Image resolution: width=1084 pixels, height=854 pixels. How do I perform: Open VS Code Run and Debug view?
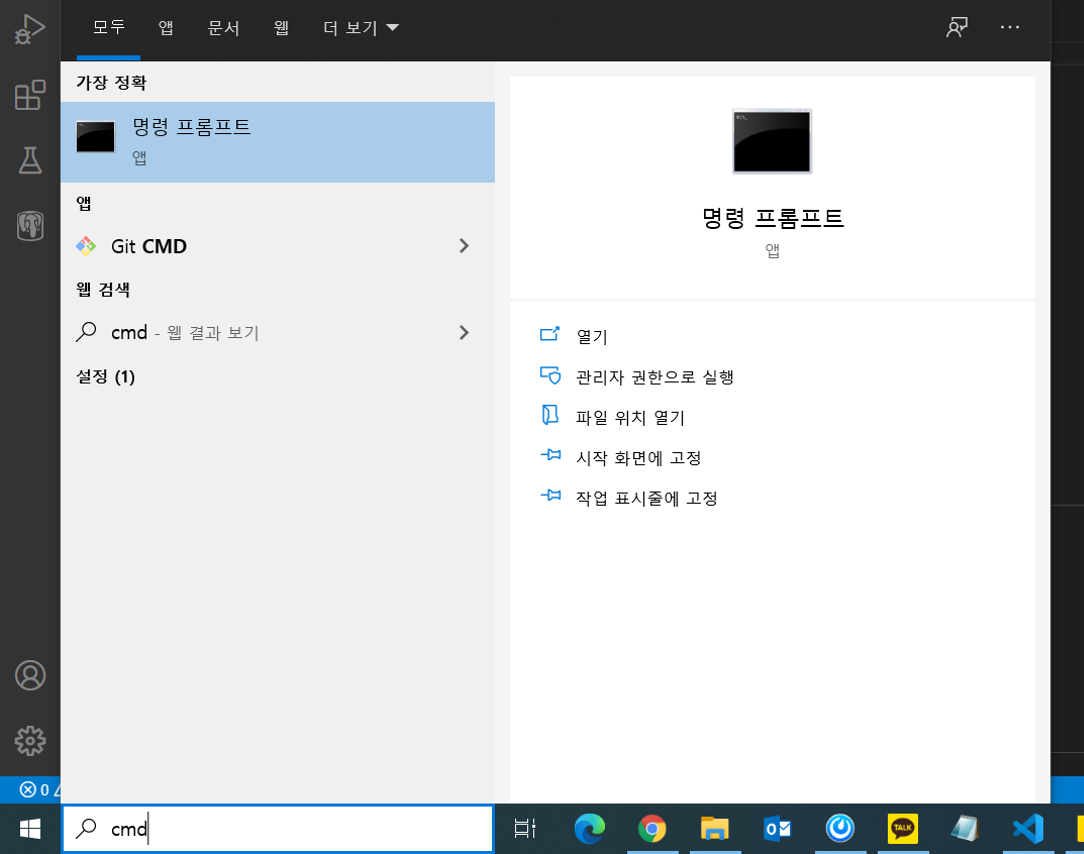(30, 30)
